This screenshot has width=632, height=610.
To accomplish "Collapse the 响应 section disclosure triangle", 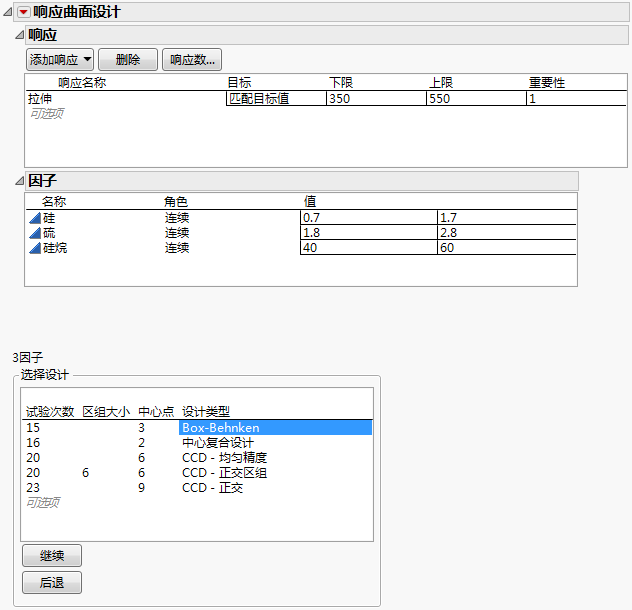I will click(19, 35).
